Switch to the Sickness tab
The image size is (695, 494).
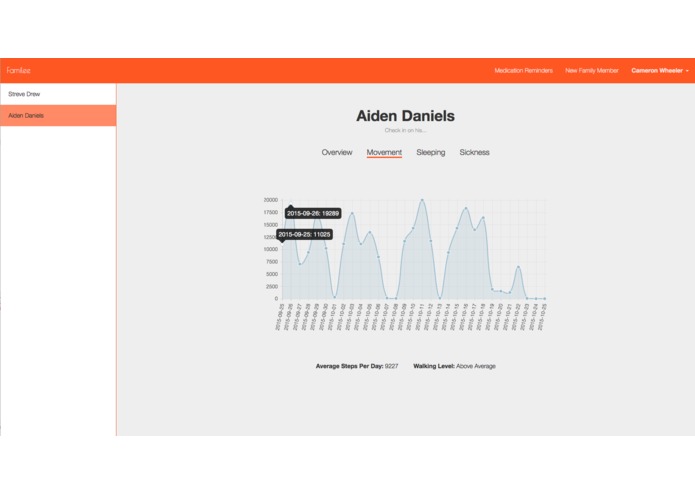474,152
